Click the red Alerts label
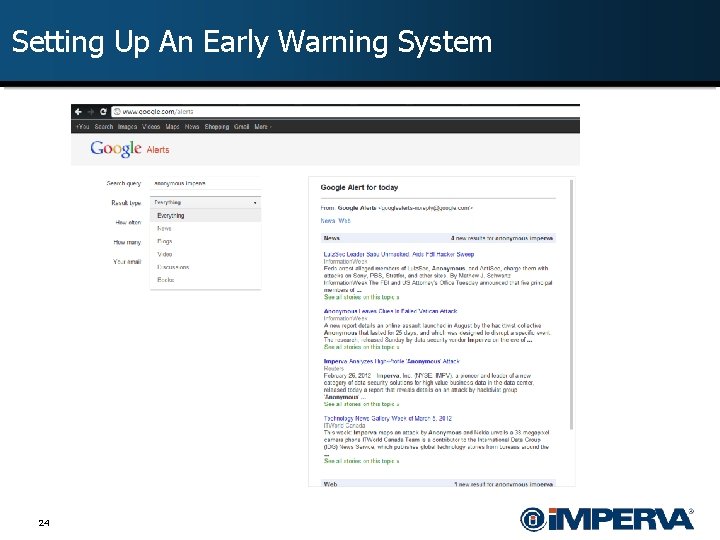This screenshot has height=540, width=720. coord(158,150)
